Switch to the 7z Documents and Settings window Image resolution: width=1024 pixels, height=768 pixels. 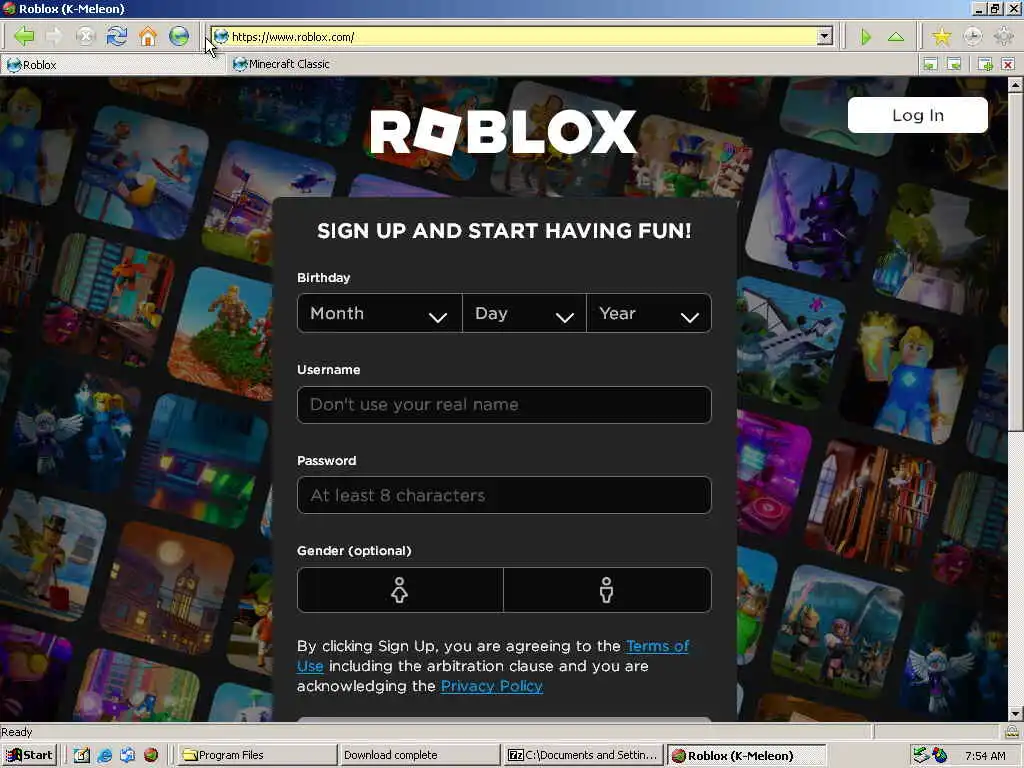(583, 756)
